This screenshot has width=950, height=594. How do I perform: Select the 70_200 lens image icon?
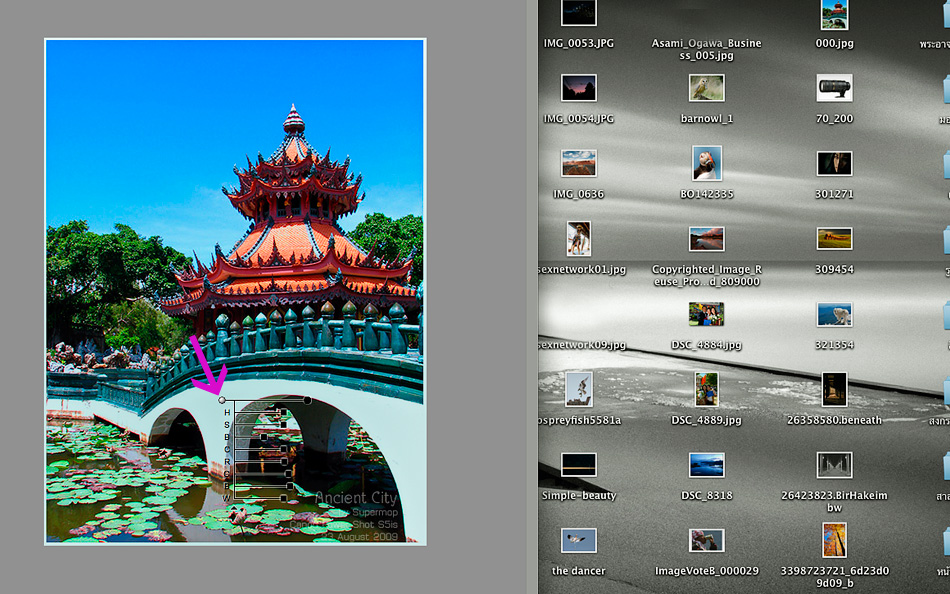tap(834, 88)
